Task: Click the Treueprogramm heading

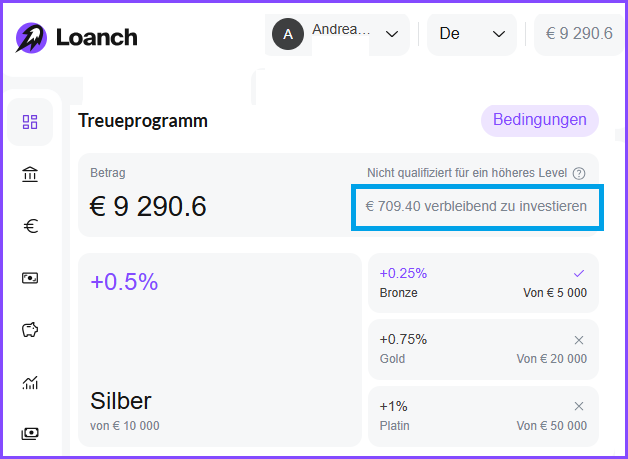Action: tap(143, 121)
